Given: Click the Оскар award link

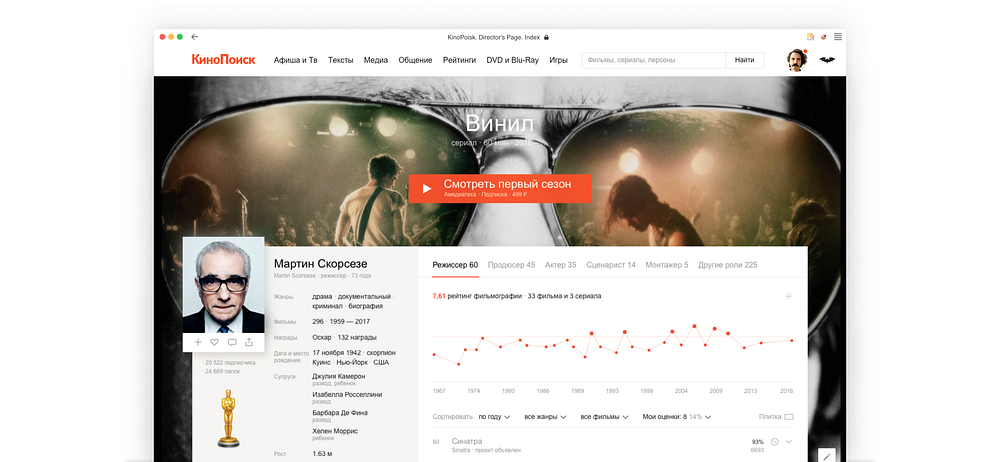Looking at the screenshot, I should click(x=322, y=337).
